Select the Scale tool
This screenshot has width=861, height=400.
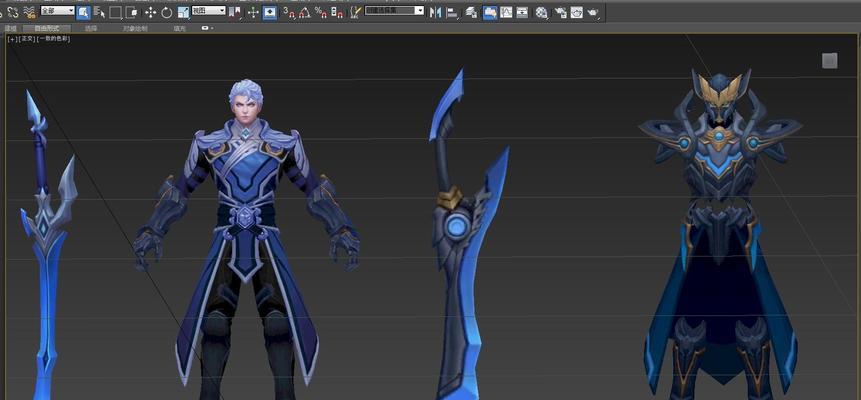coord(183,12)
